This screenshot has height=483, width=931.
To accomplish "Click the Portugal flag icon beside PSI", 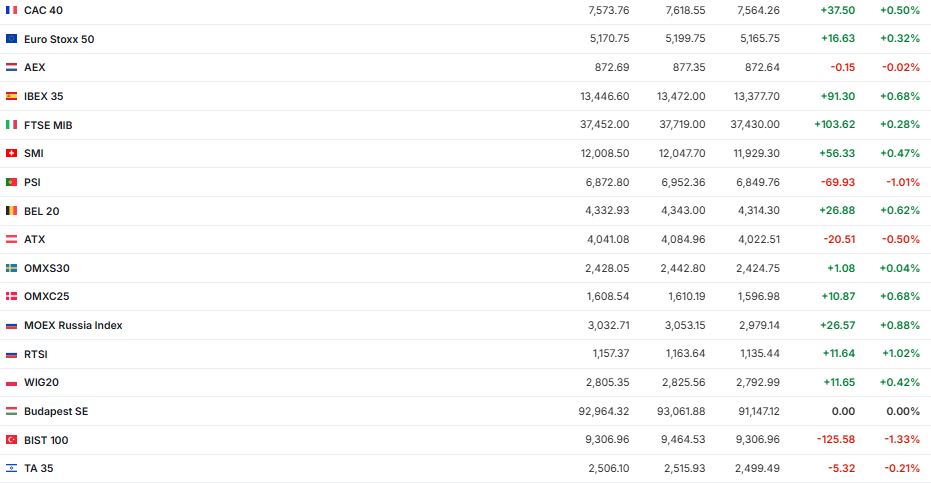I will 11,182.
